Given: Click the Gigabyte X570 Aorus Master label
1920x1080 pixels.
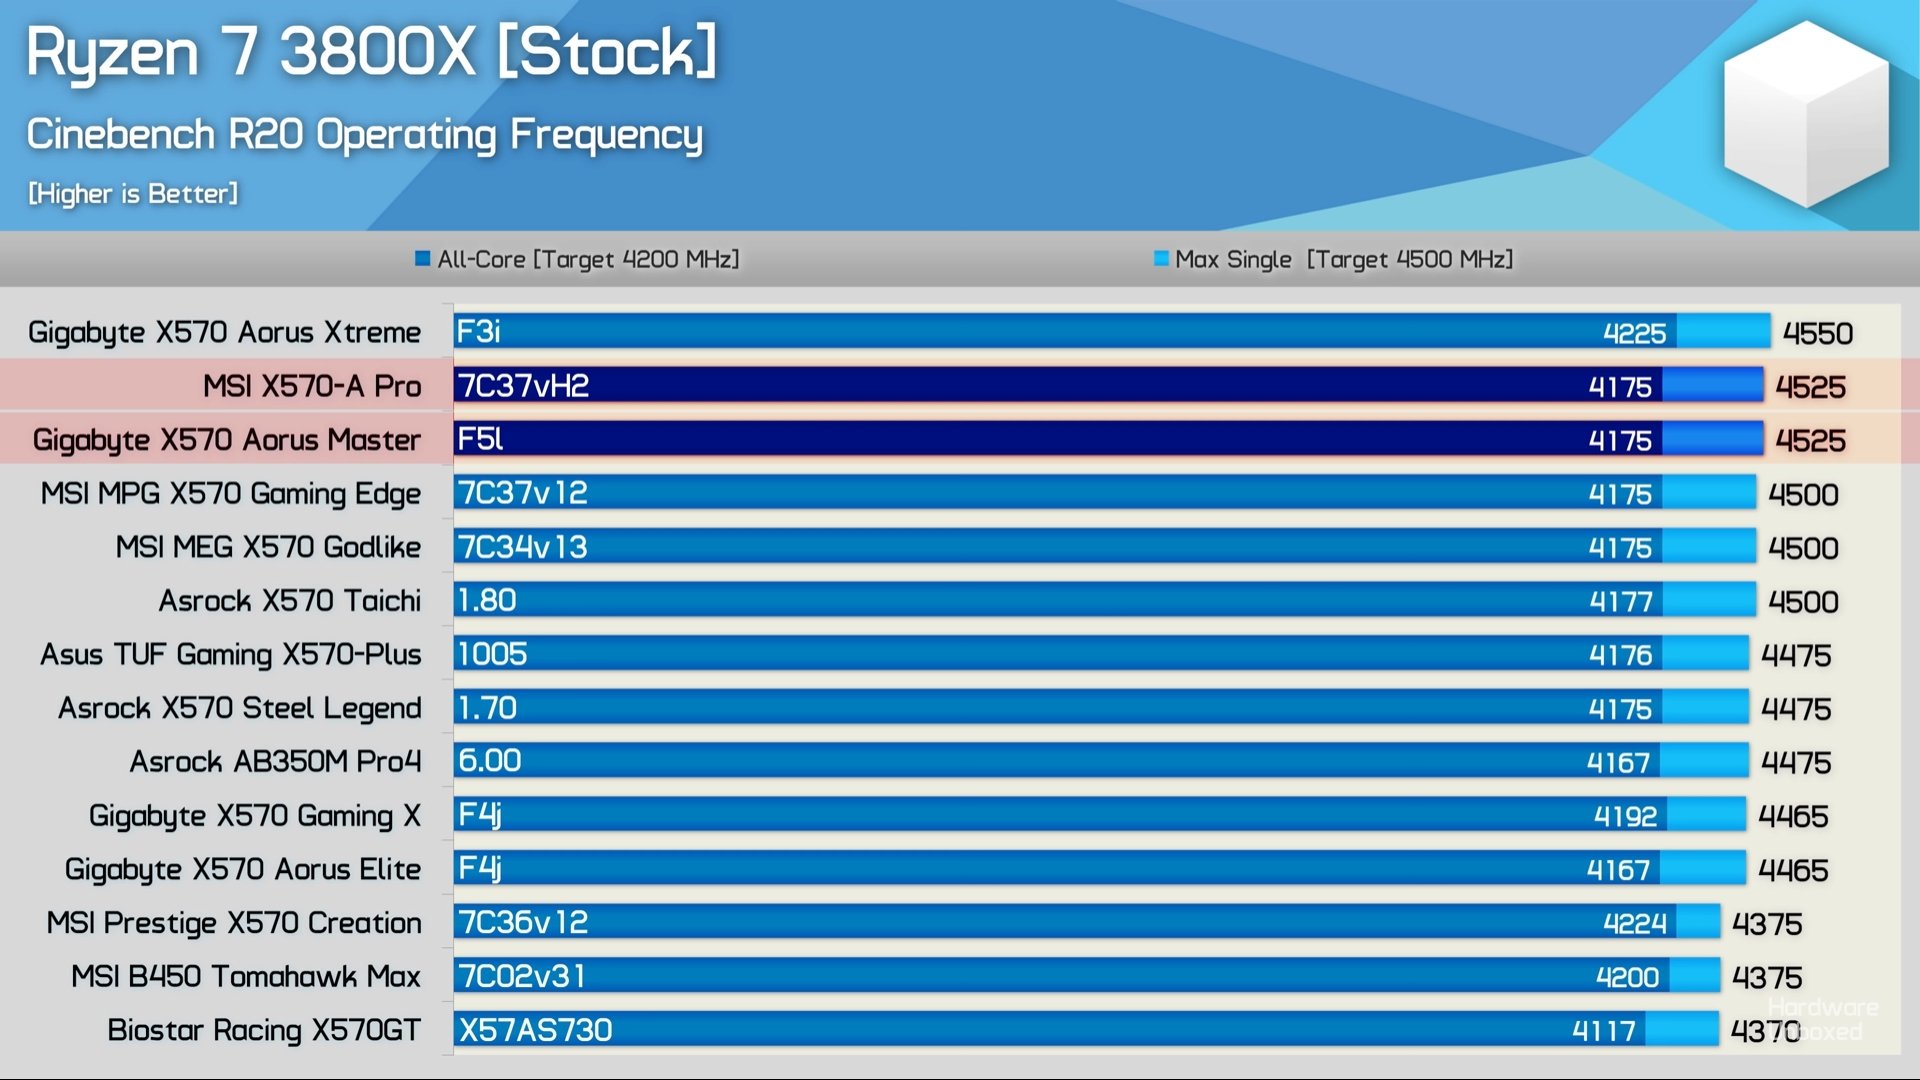Looking at the screenshot, I should pyautogui.click(x=226, y=440).
